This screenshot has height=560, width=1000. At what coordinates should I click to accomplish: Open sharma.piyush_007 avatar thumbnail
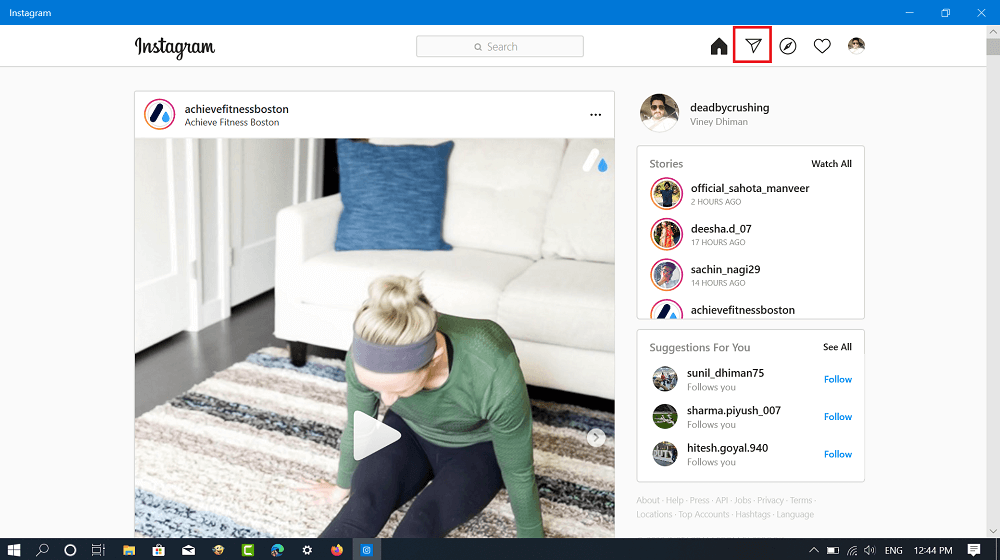[x=665, y=416]
